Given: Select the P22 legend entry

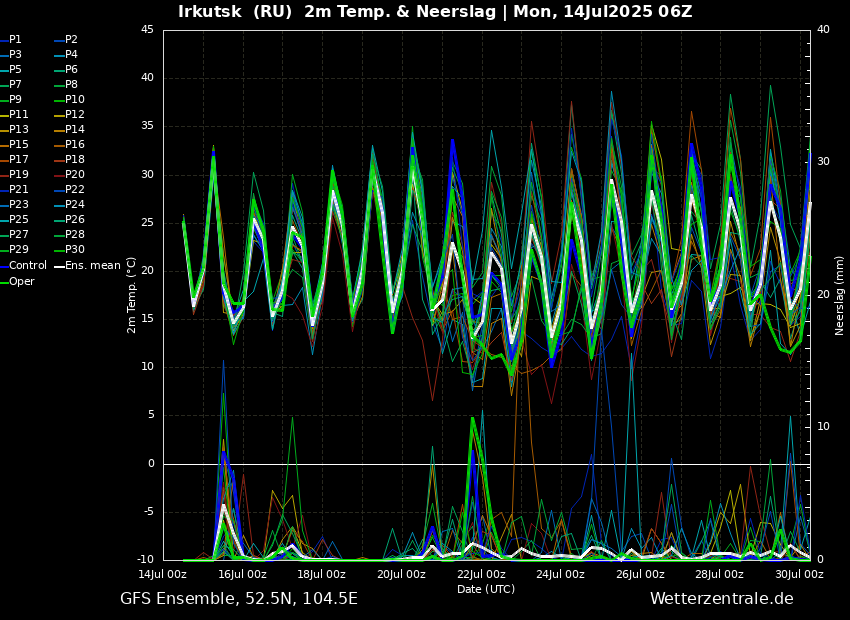Looking at the screenshot, I should pyautogui.click(x=75, y=190).
